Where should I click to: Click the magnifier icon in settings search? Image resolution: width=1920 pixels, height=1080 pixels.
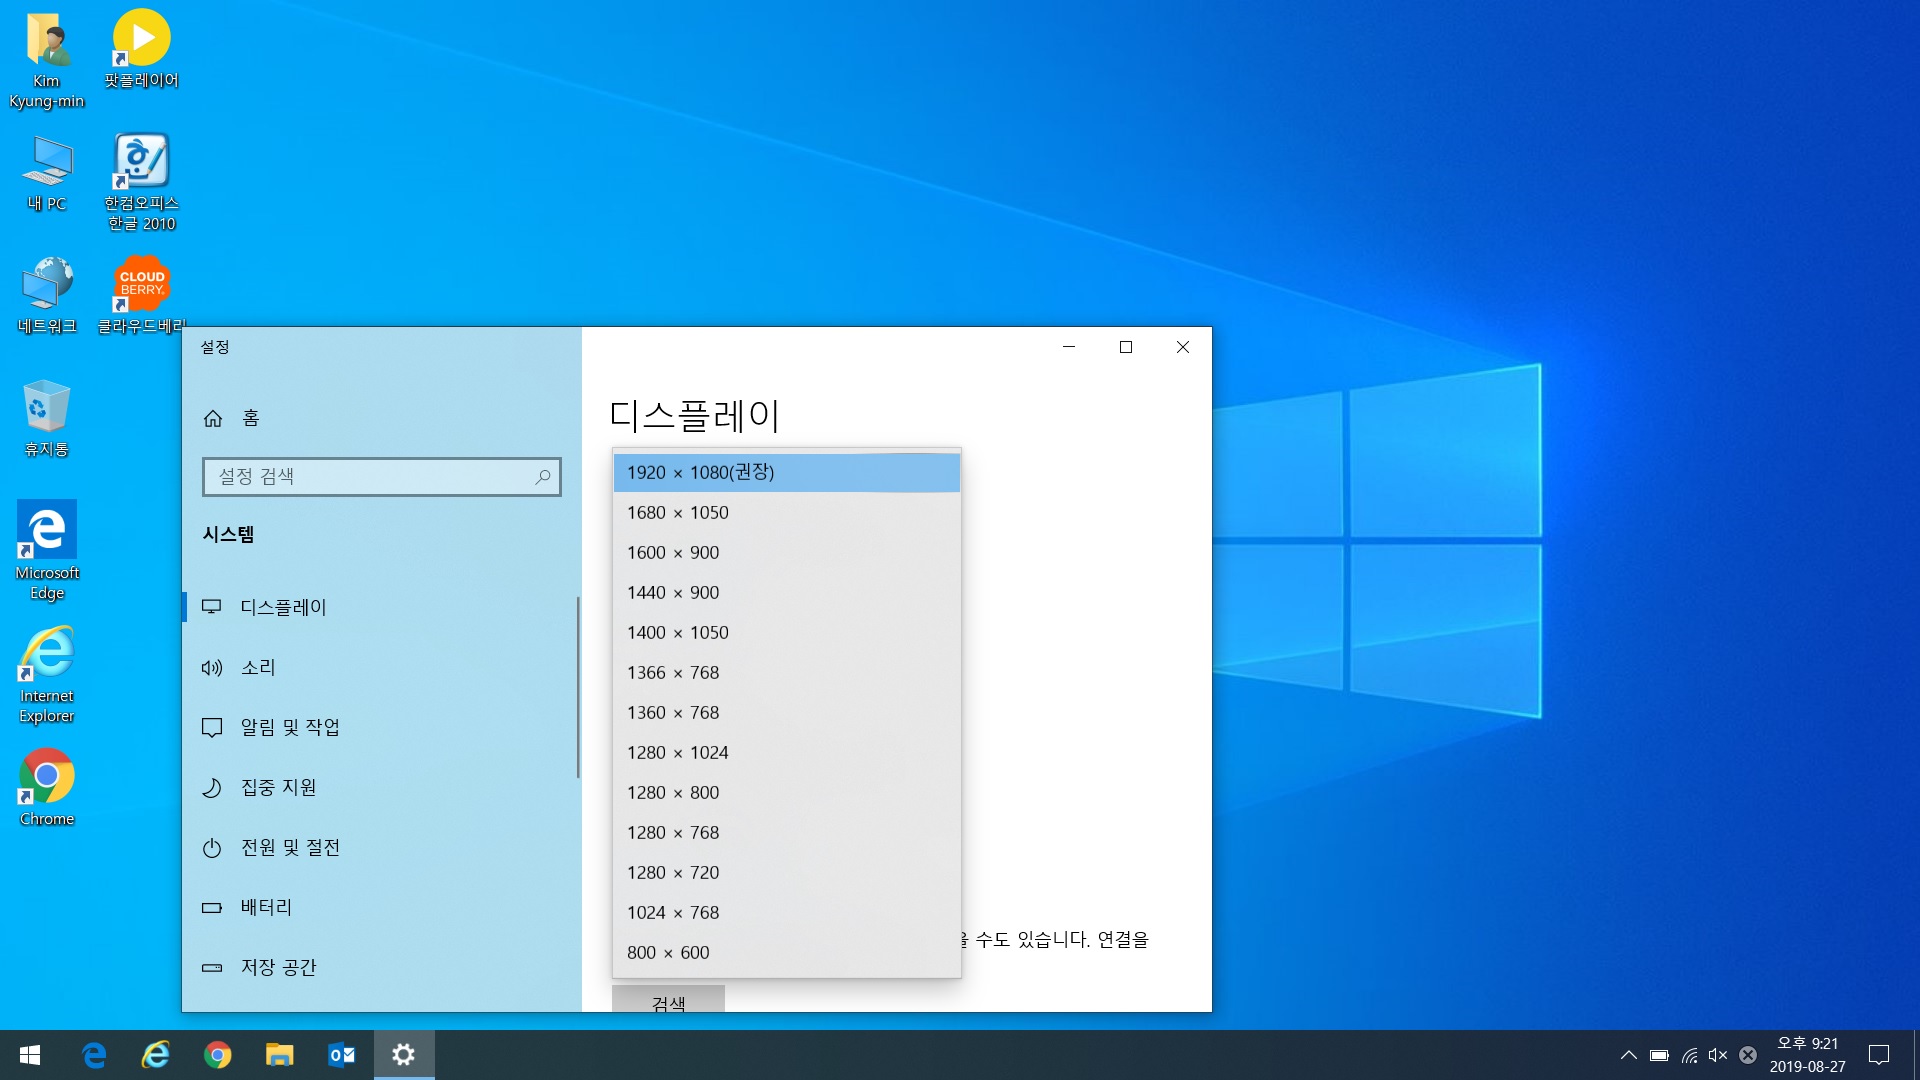click(542, 477)
